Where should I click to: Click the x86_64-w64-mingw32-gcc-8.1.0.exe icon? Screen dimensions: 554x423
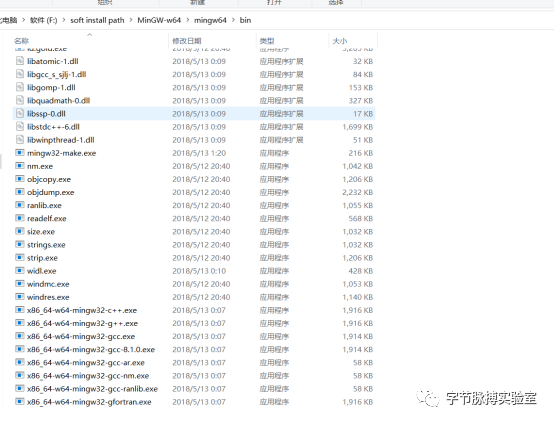pos(20,349)
